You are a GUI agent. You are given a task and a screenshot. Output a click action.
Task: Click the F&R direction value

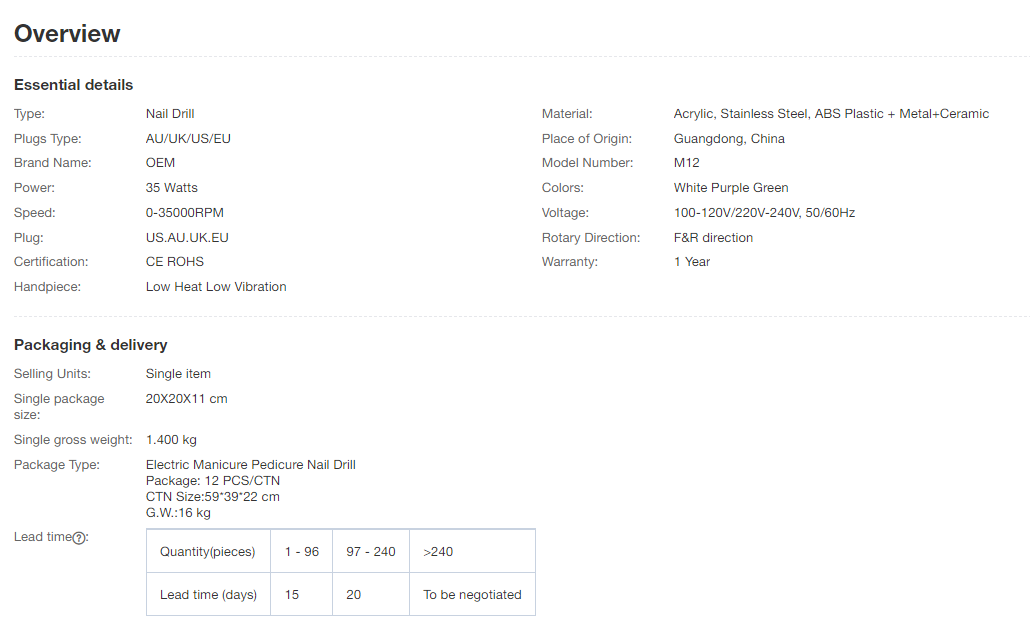pyautogui.click(x=713, y=238)
